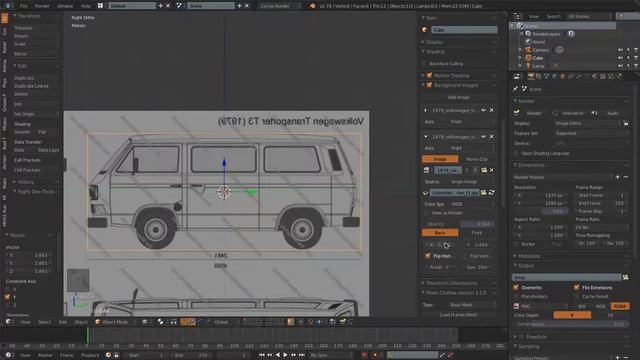The image size is (640, 360).
Task: Remove the Right axis background image
Action: pos(491,136)
